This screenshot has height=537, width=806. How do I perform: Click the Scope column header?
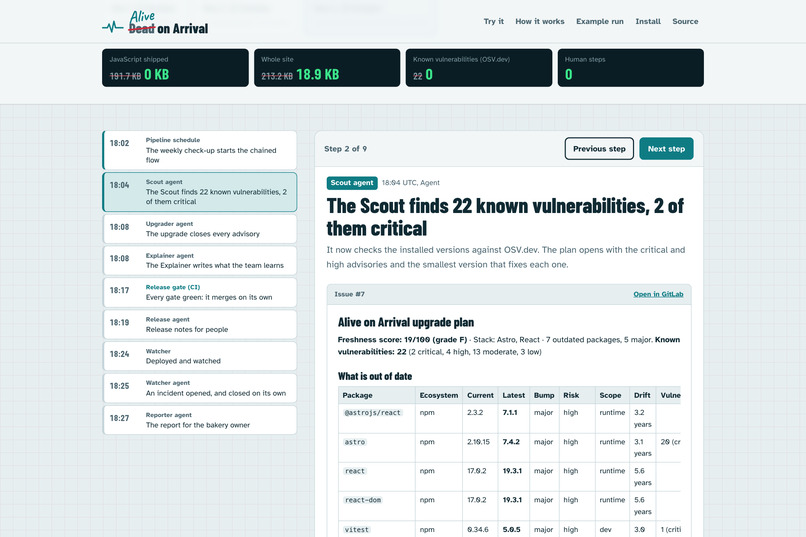coord(610,395)
